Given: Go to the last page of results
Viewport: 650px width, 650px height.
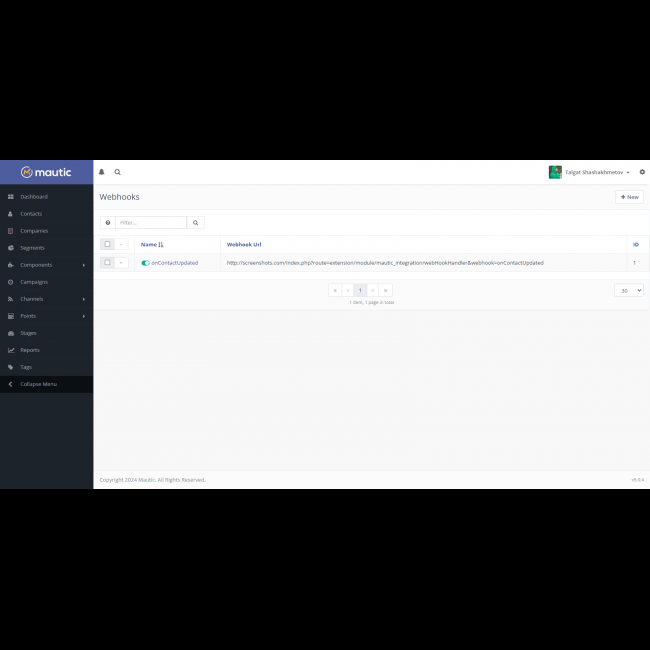Looking at the screenshot, I should 386,290.
